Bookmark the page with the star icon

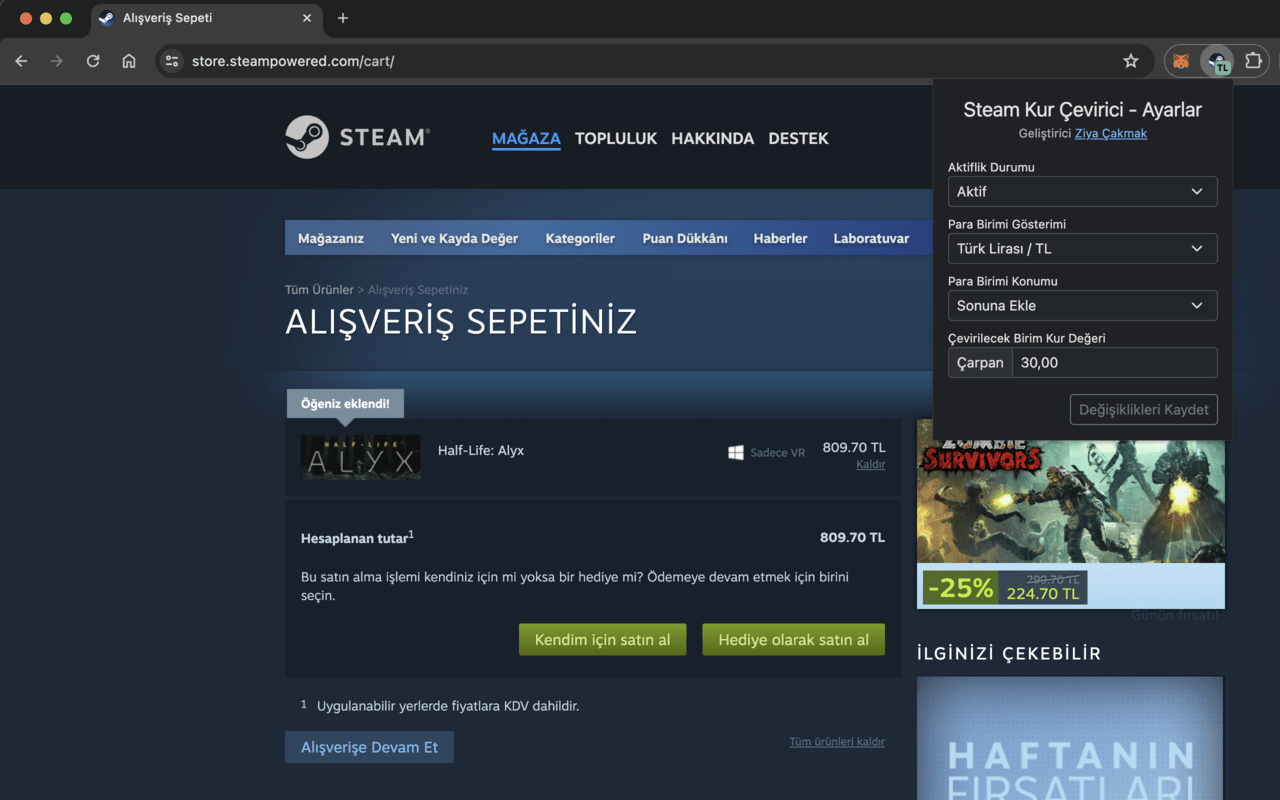point(1131,61)
